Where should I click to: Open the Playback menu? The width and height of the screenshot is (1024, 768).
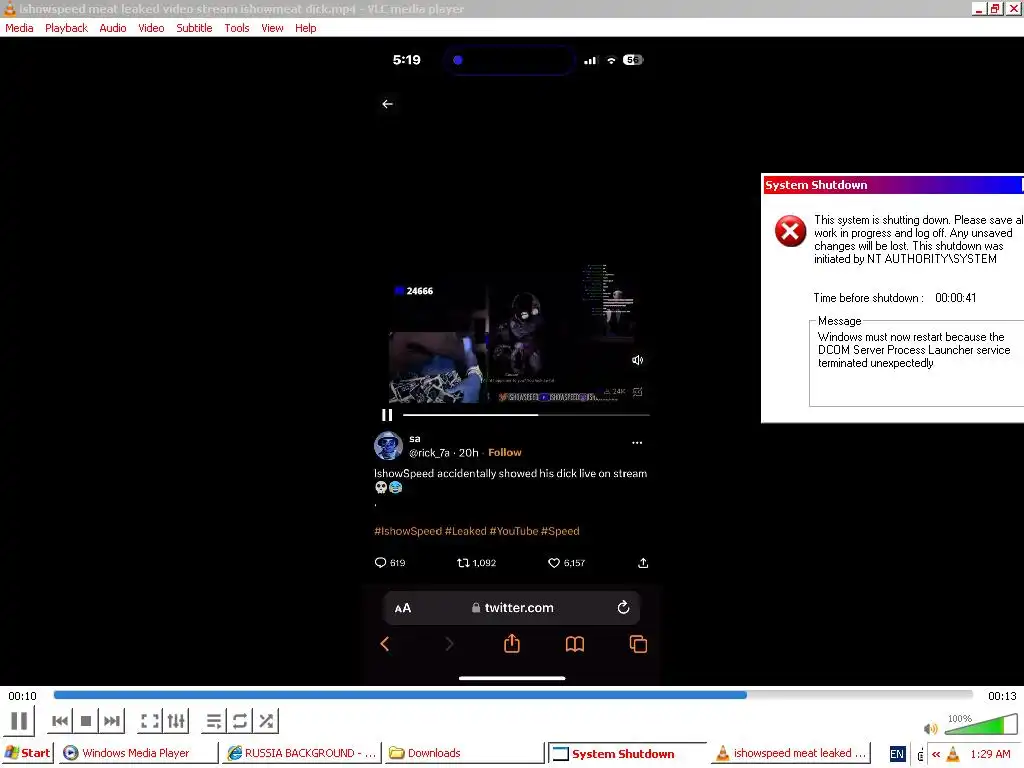pos(66,28)
